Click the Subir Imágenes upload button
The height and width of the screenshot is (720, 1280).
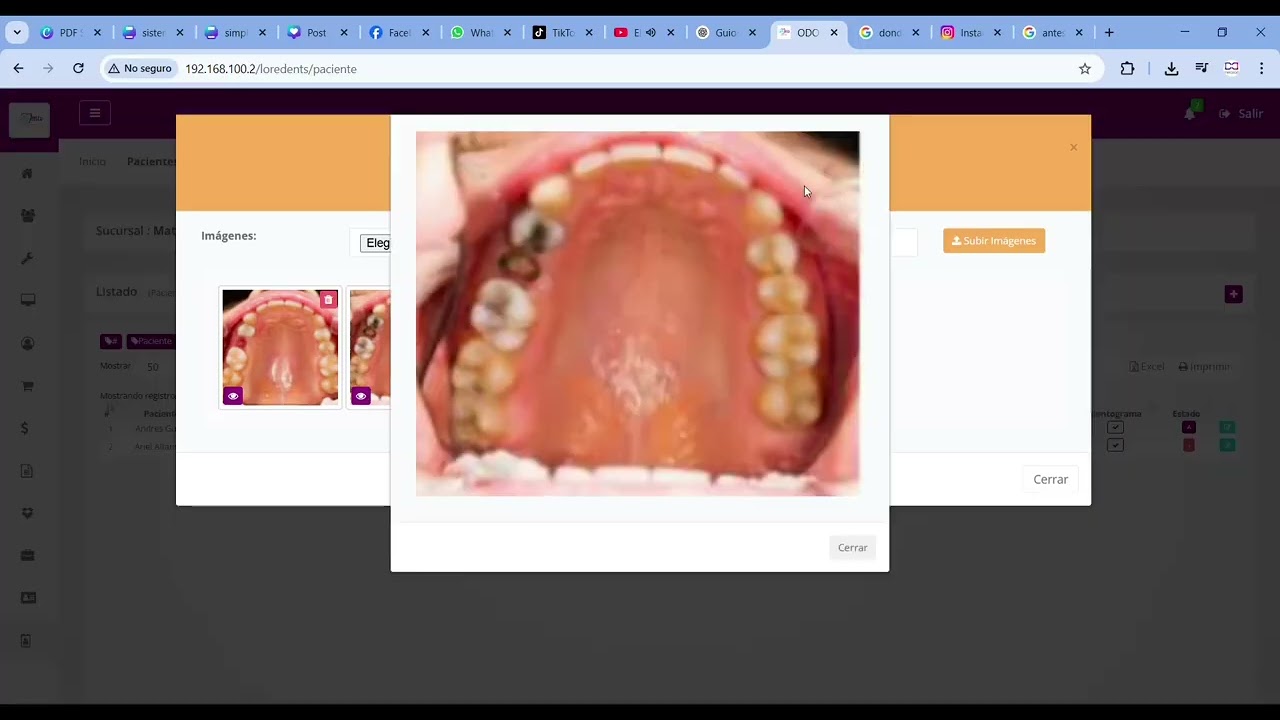[x=994, y=241]
